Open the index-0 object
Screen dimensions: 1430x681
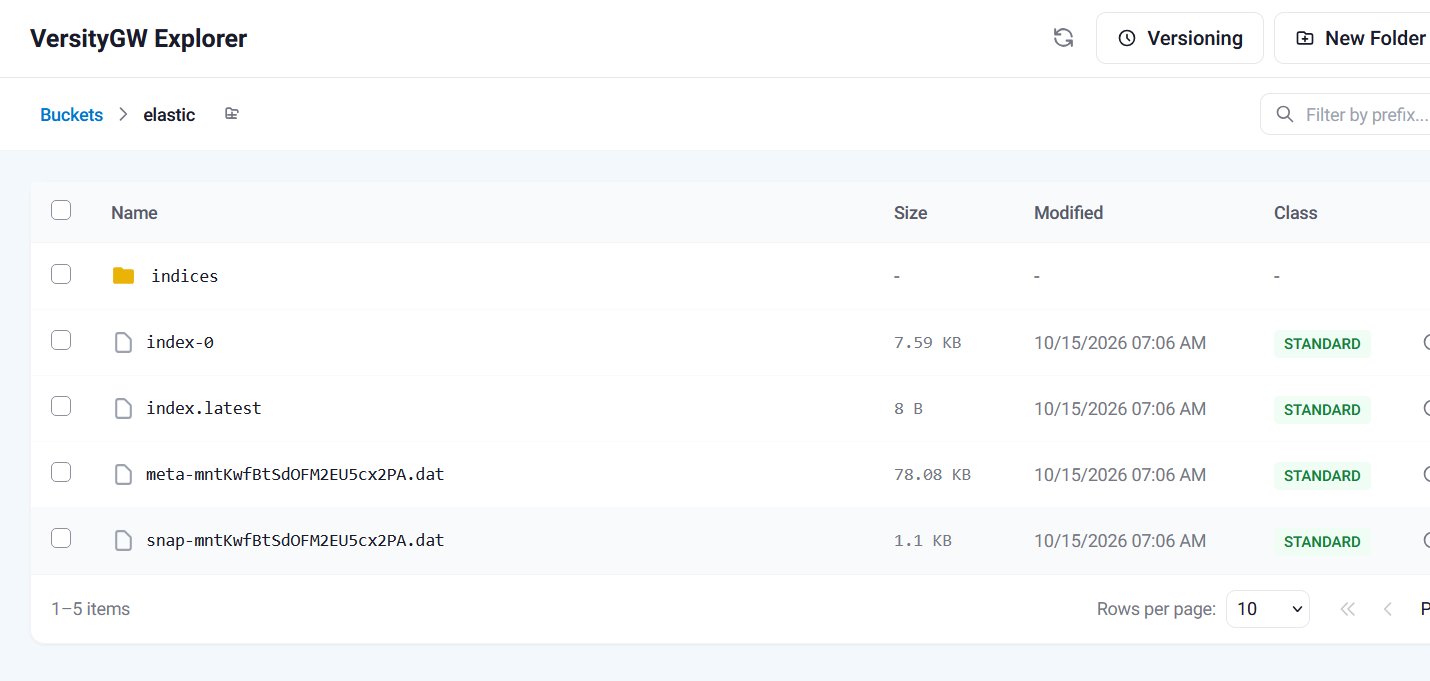(180, 342)
